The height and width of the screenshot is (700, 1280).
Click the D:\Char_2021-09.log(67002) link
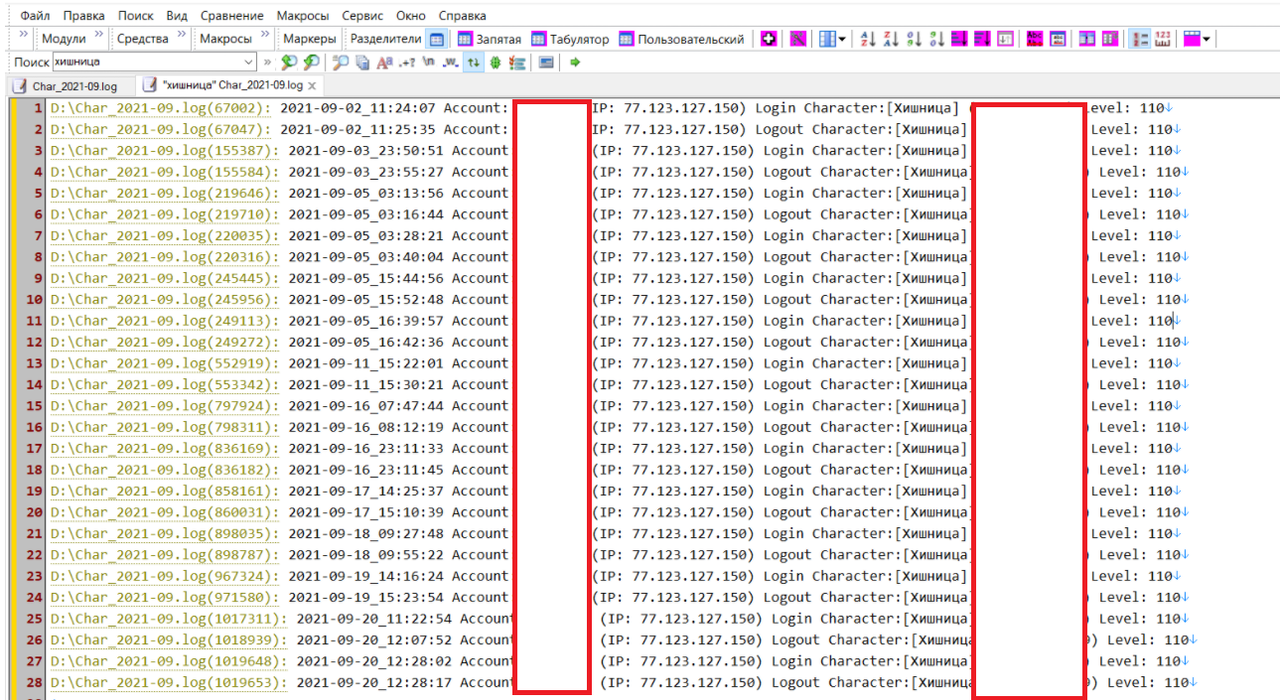pos(160,108)
